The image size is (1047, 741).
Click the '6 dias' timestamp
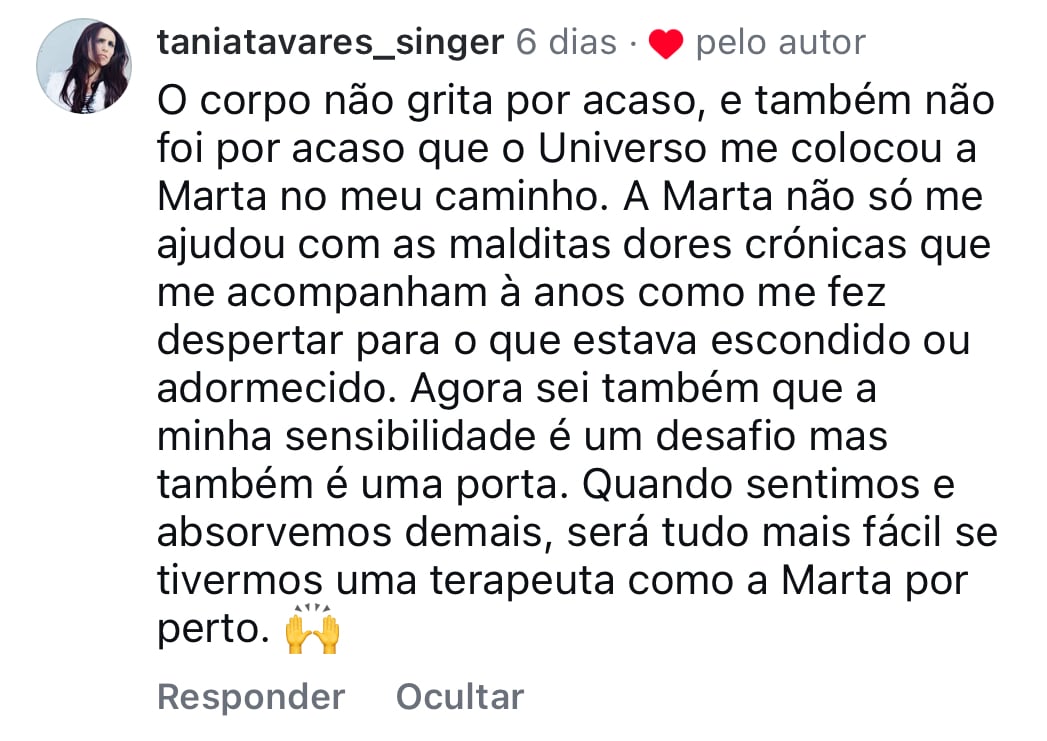click(567, 42)
